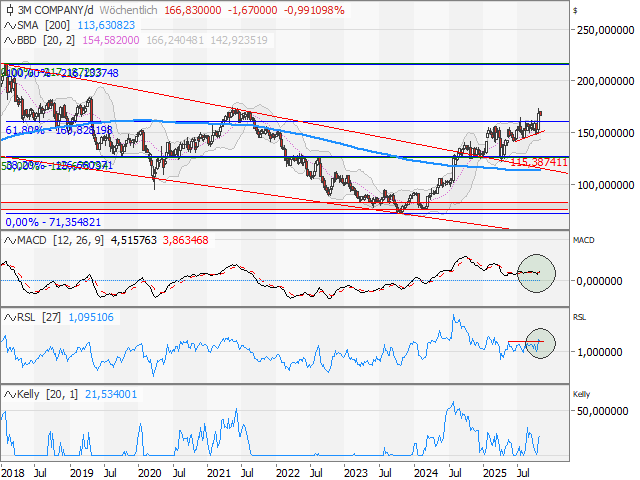Click the dollar currency symbol on the axis
Image resolution: width=640 pixels, height=480 pixels.
pos(575,11)
